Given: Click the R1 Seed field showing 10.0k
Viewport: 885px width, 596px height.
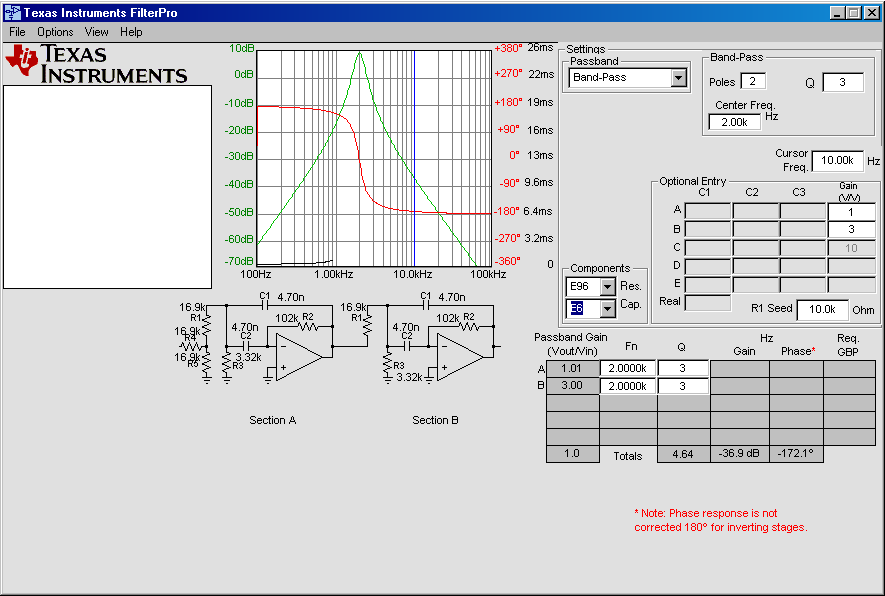Looking at the screenshot, I should [822, 309].
